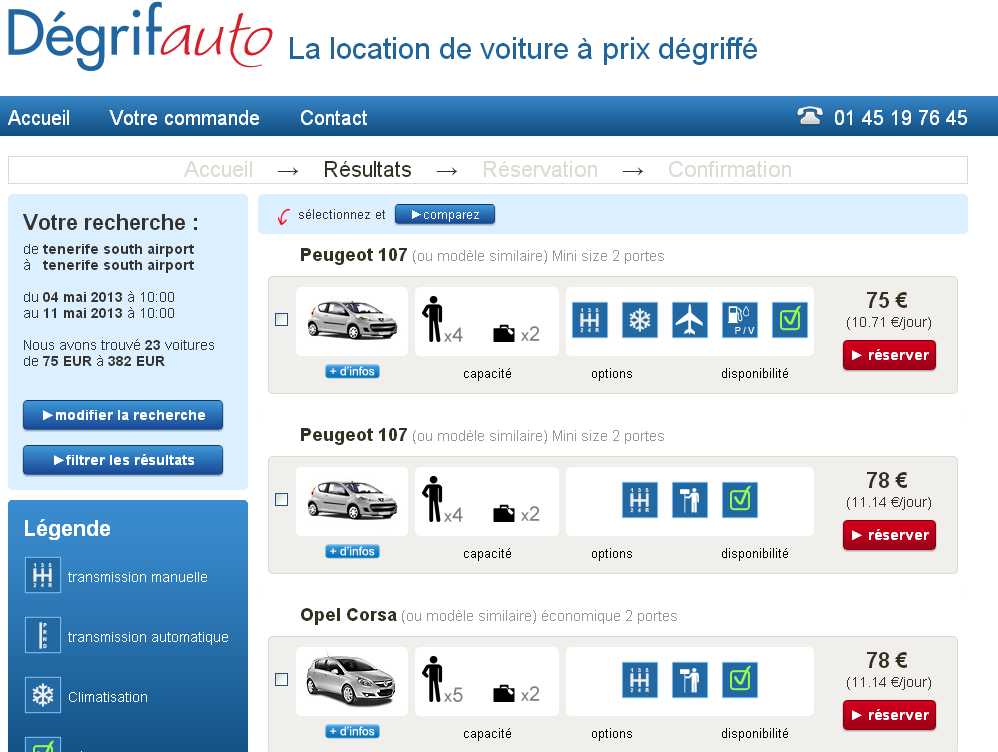Click the Climatisation snowflake legend icon

[x=42, y=696]
